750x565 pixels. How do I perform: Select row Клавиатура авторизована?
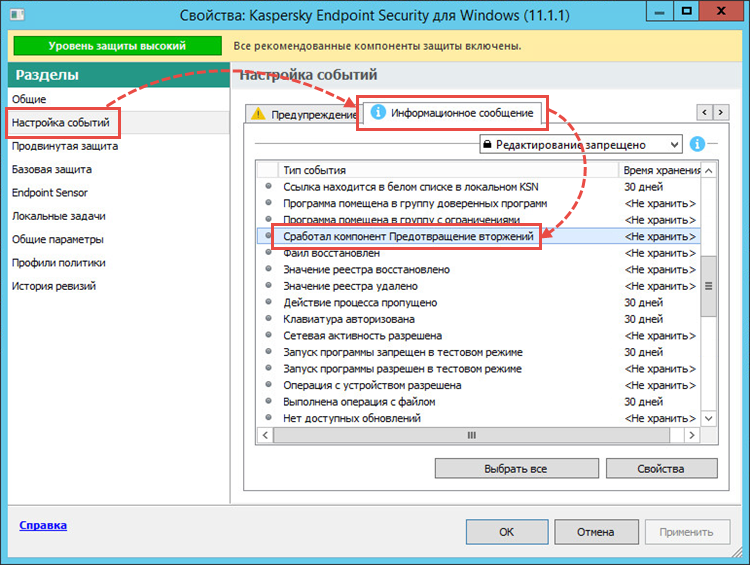pos(478,319)
